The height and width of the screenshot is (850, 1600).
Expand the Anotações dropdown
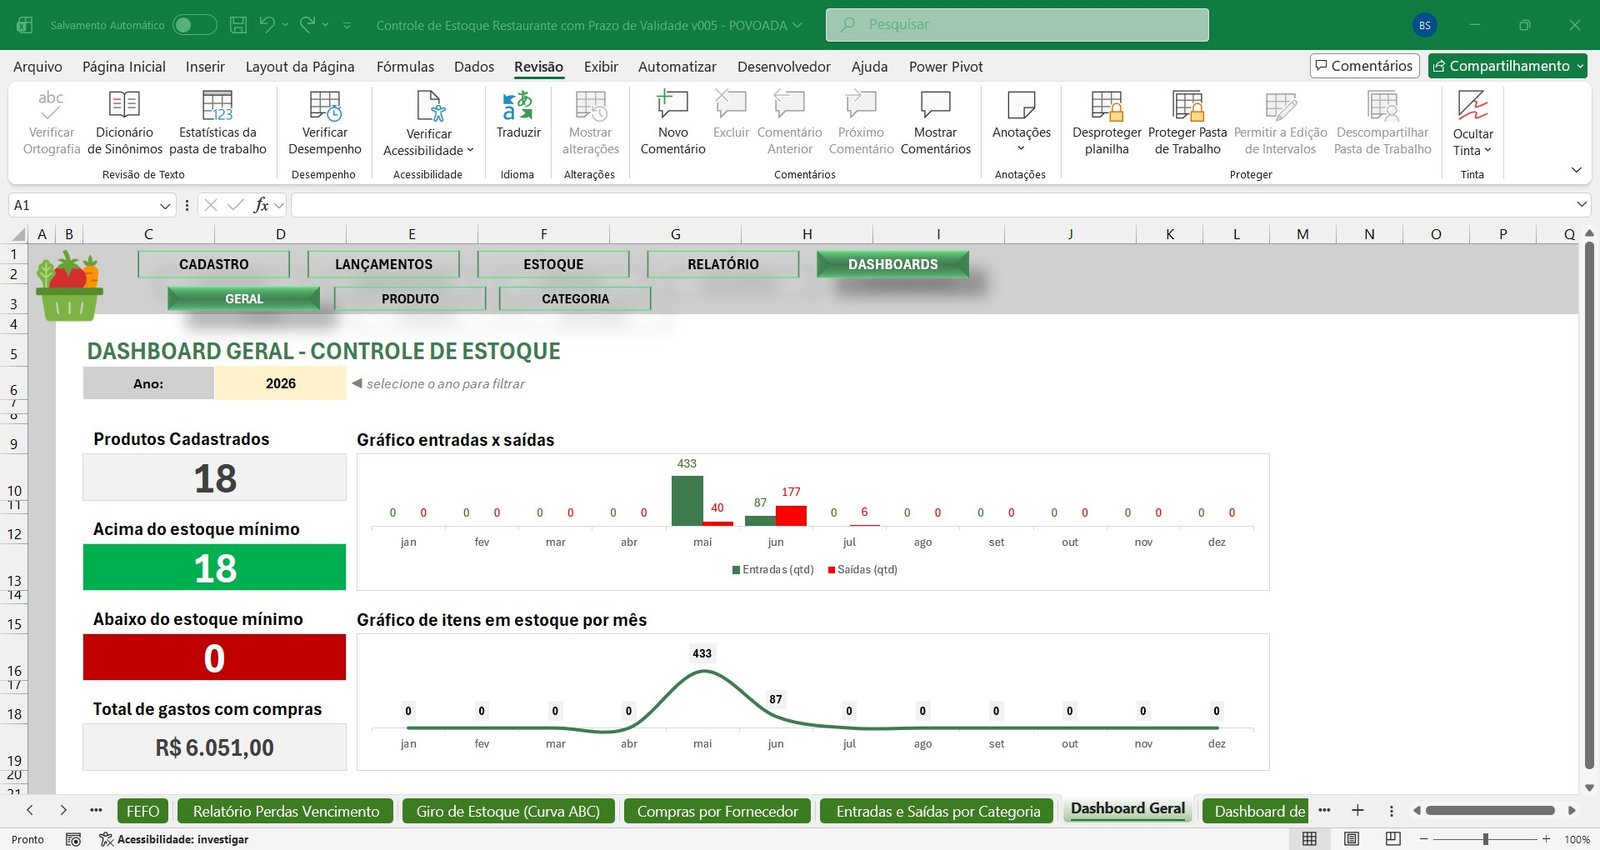(1021, 149)
